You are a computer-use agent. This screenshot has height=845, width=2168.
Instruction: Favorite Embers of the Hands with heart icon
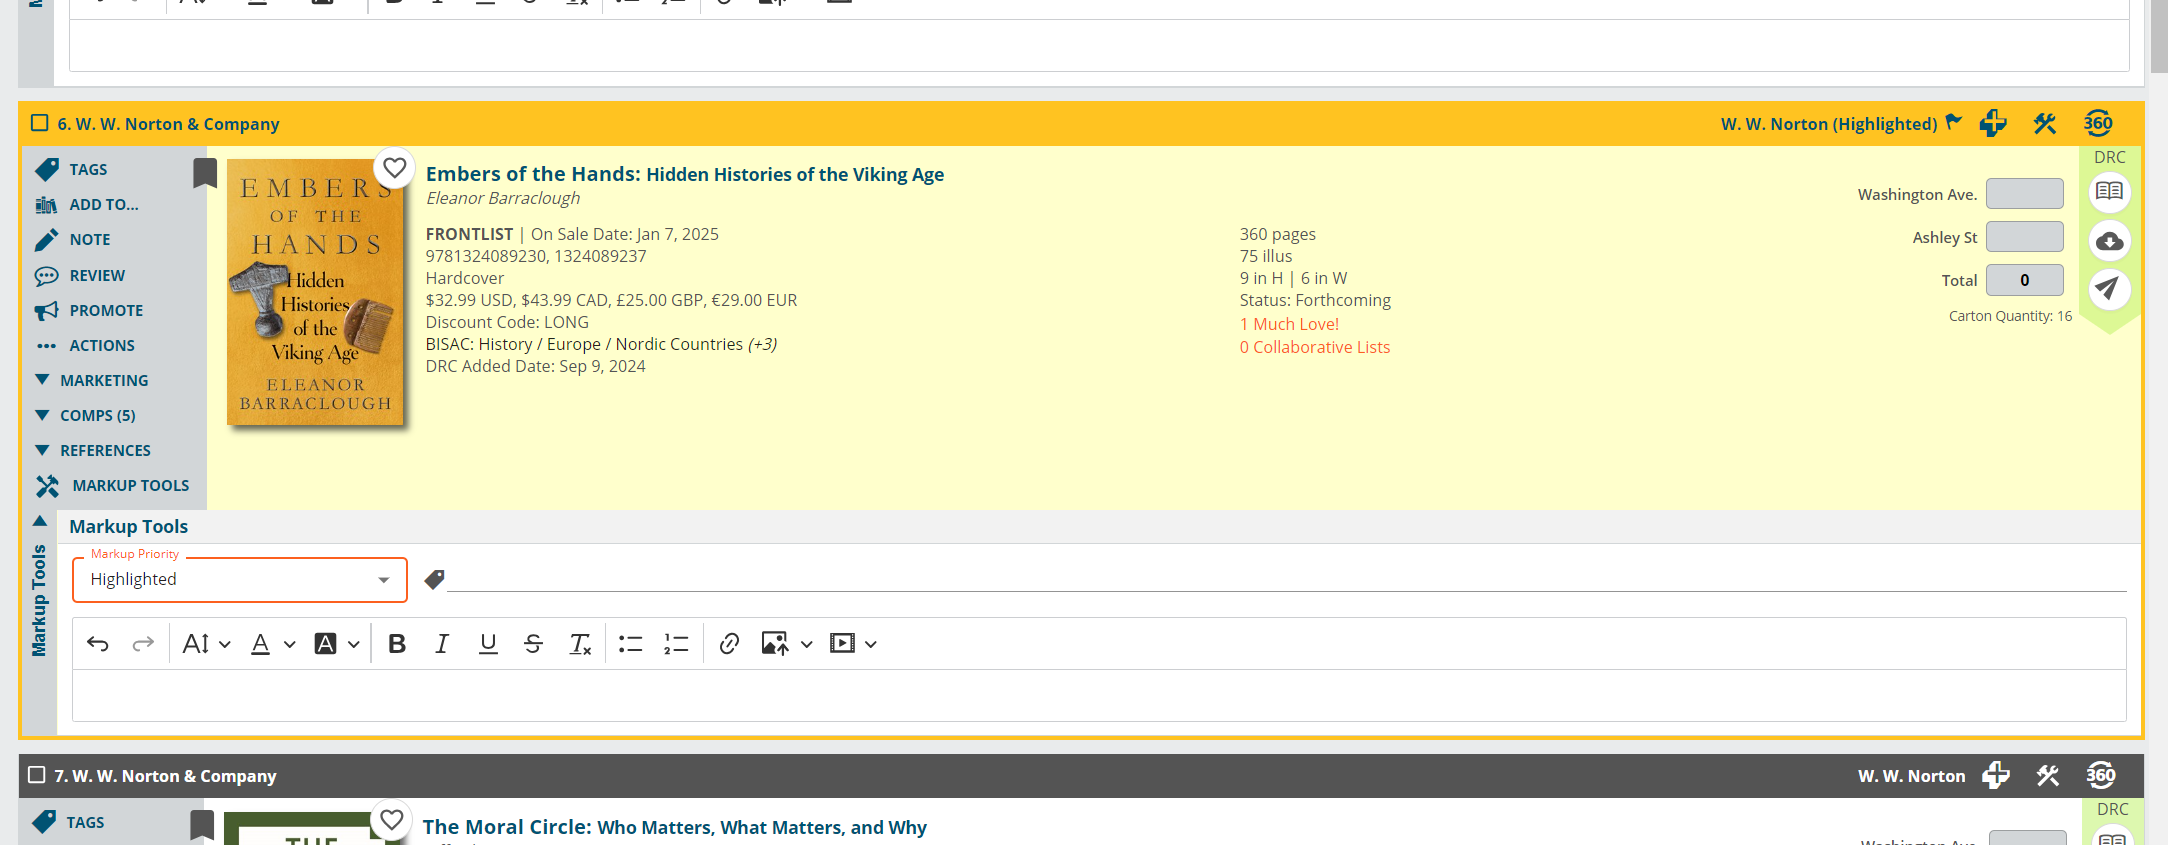coord(395,167)
